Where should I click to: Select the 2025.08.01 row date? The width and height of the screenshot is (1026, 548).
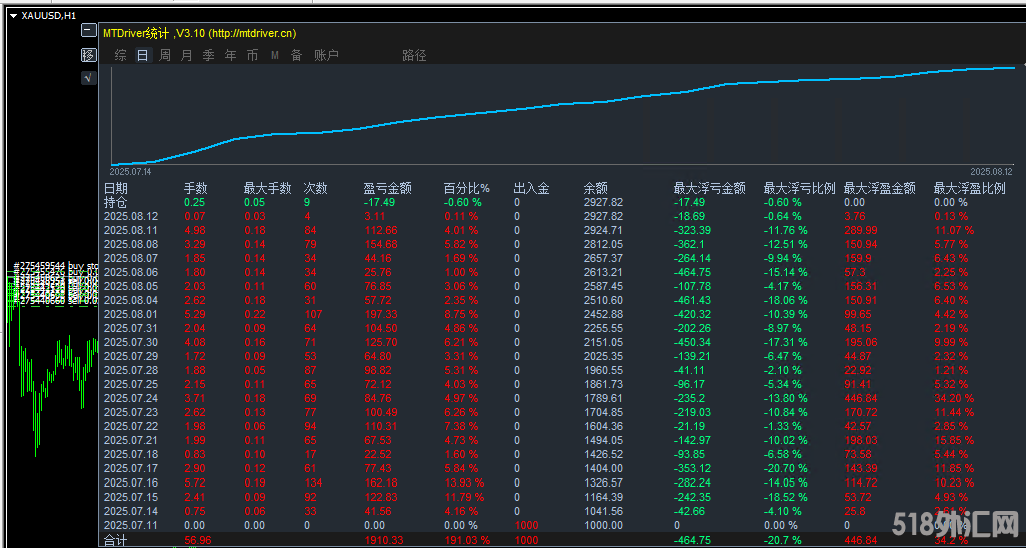tap(131, 314)
